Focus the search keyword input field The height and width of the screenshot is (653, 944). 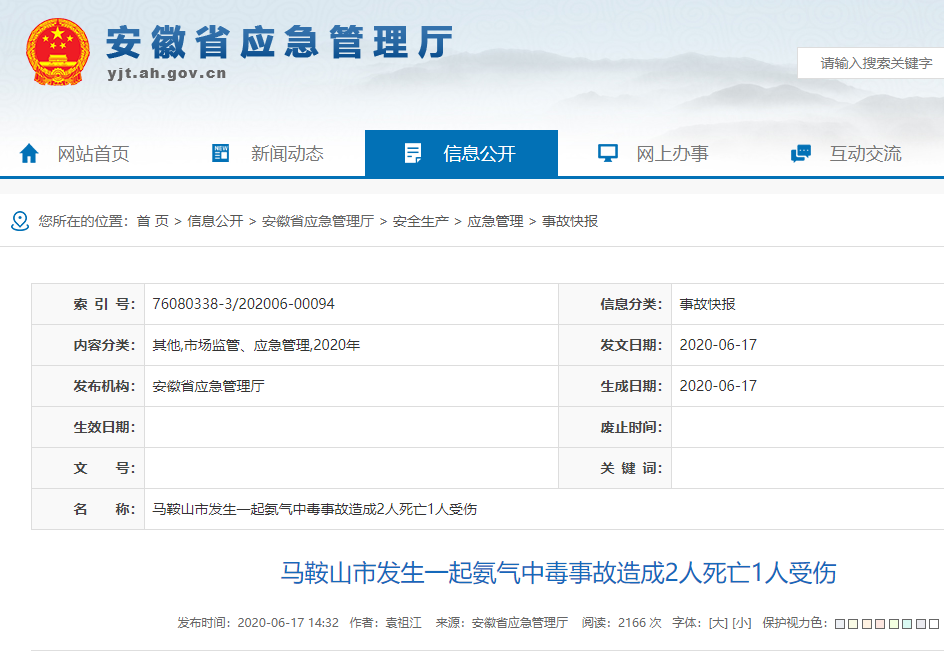click(x=875, y=63)
